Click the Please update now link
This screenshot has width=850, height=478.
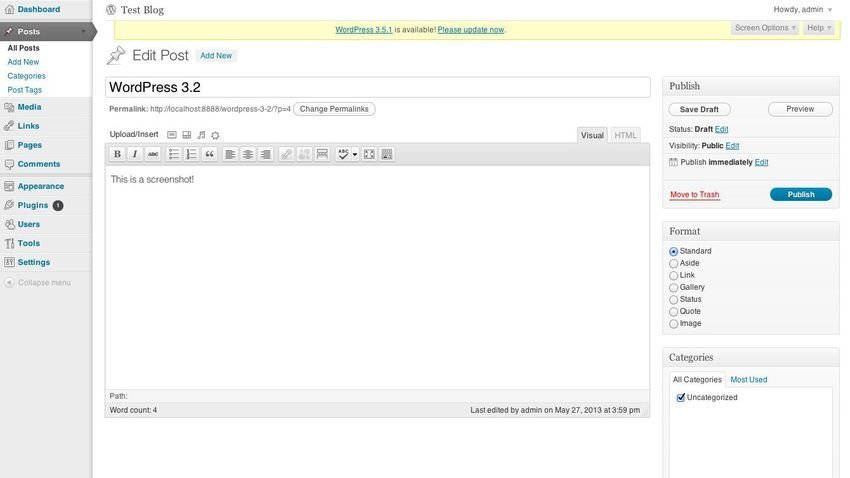471,30
